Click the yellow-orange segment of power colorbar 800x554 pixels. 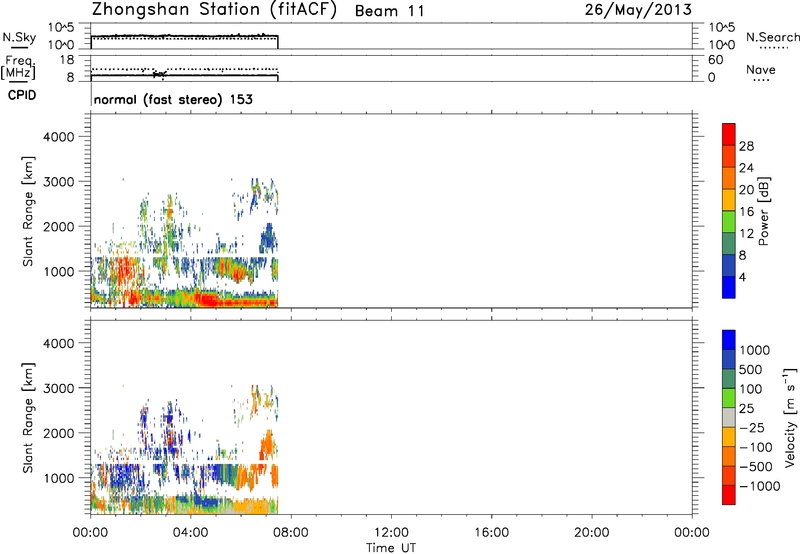[x=729, y=199]
